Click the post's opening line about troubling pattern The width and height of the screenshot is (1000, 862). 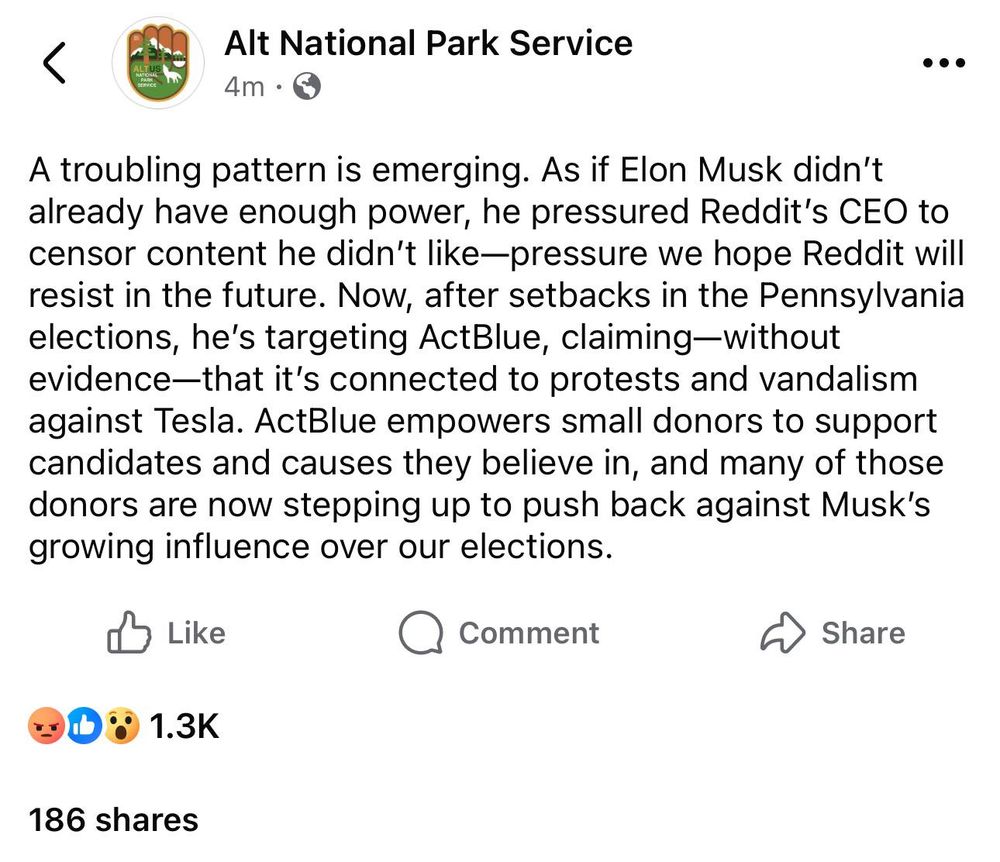[x=270, y=170]
